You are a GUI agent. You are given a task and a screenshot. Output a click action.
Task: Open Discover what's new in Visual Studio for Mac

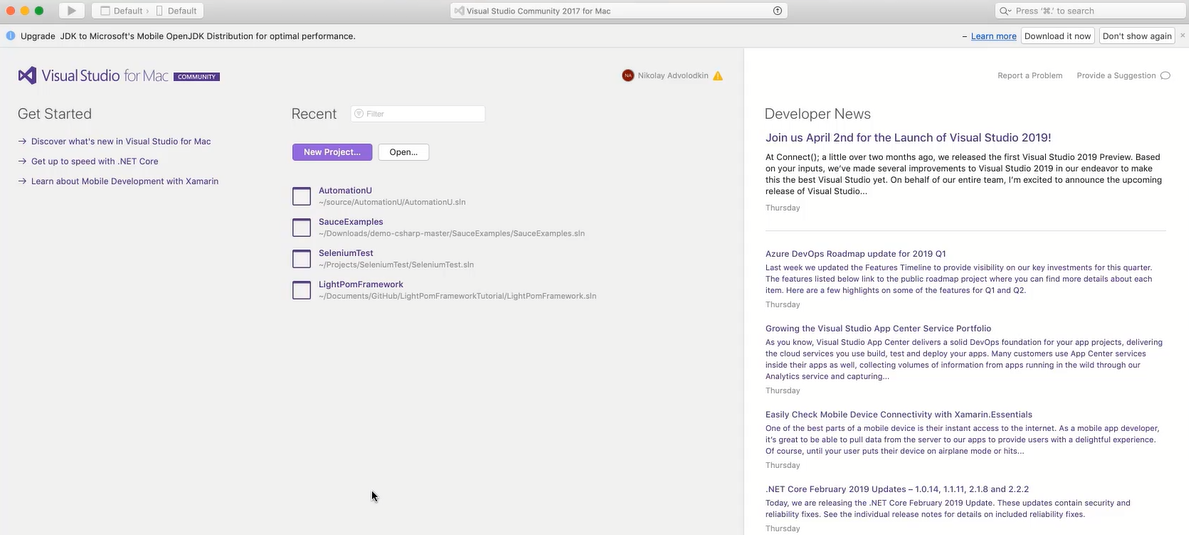tap(121, 142)
